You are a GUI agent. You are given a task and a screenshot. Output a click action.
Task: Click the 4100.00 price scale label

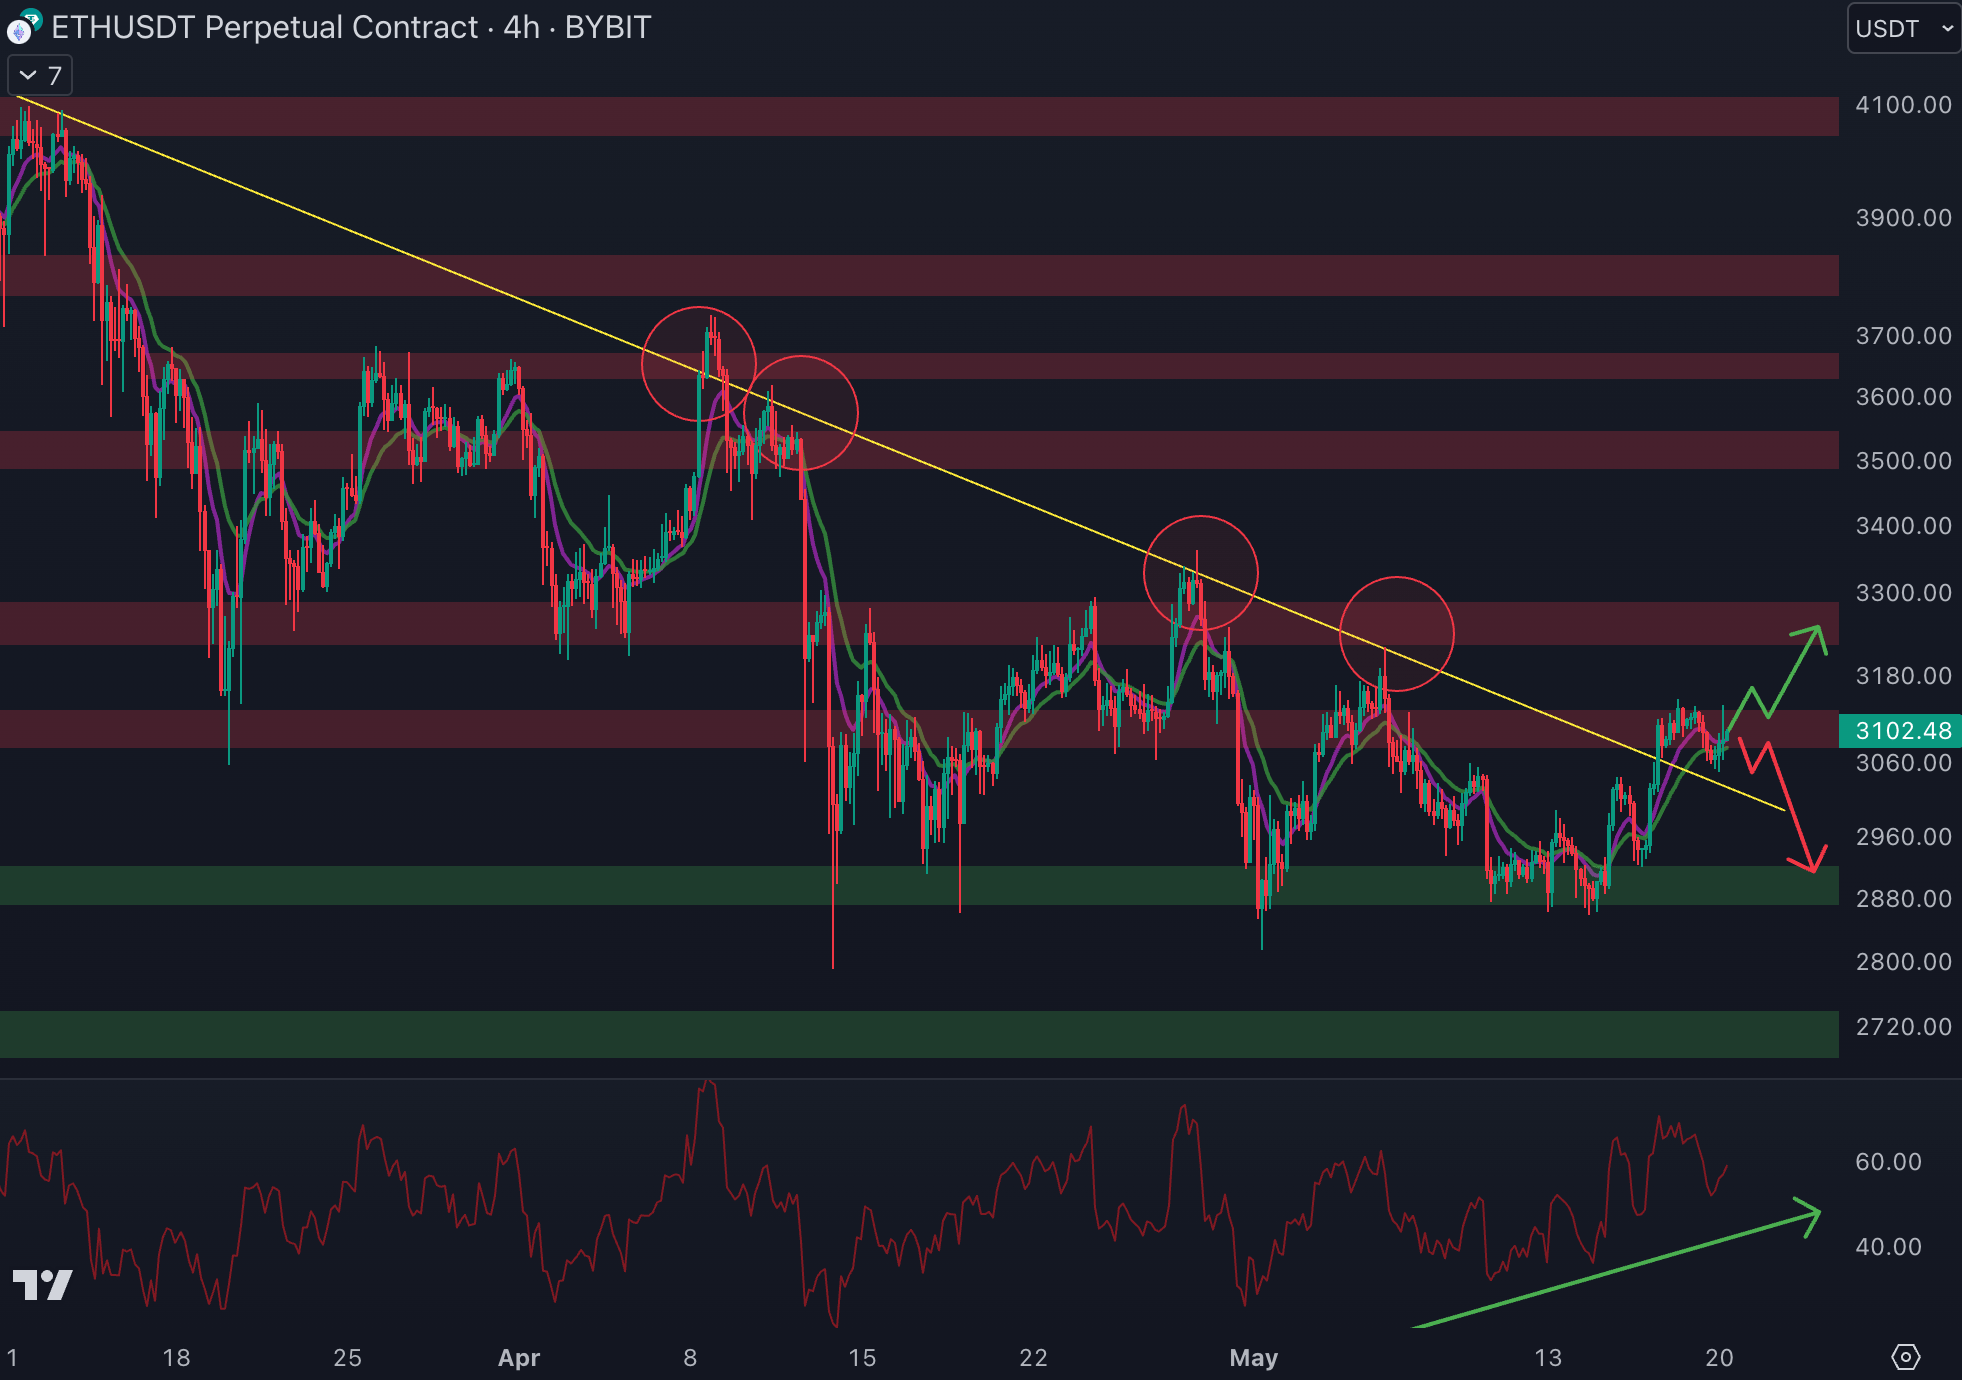point(1903,105)
